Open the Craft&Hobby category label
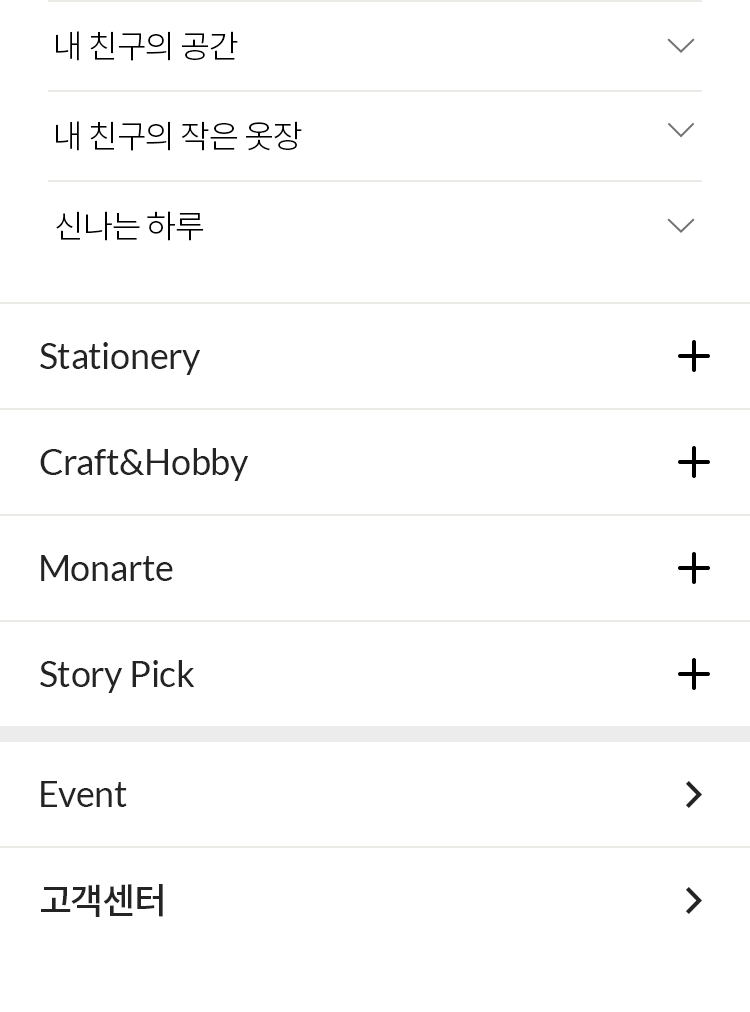This screenshot has height=1012, width=750. [143, 462]
